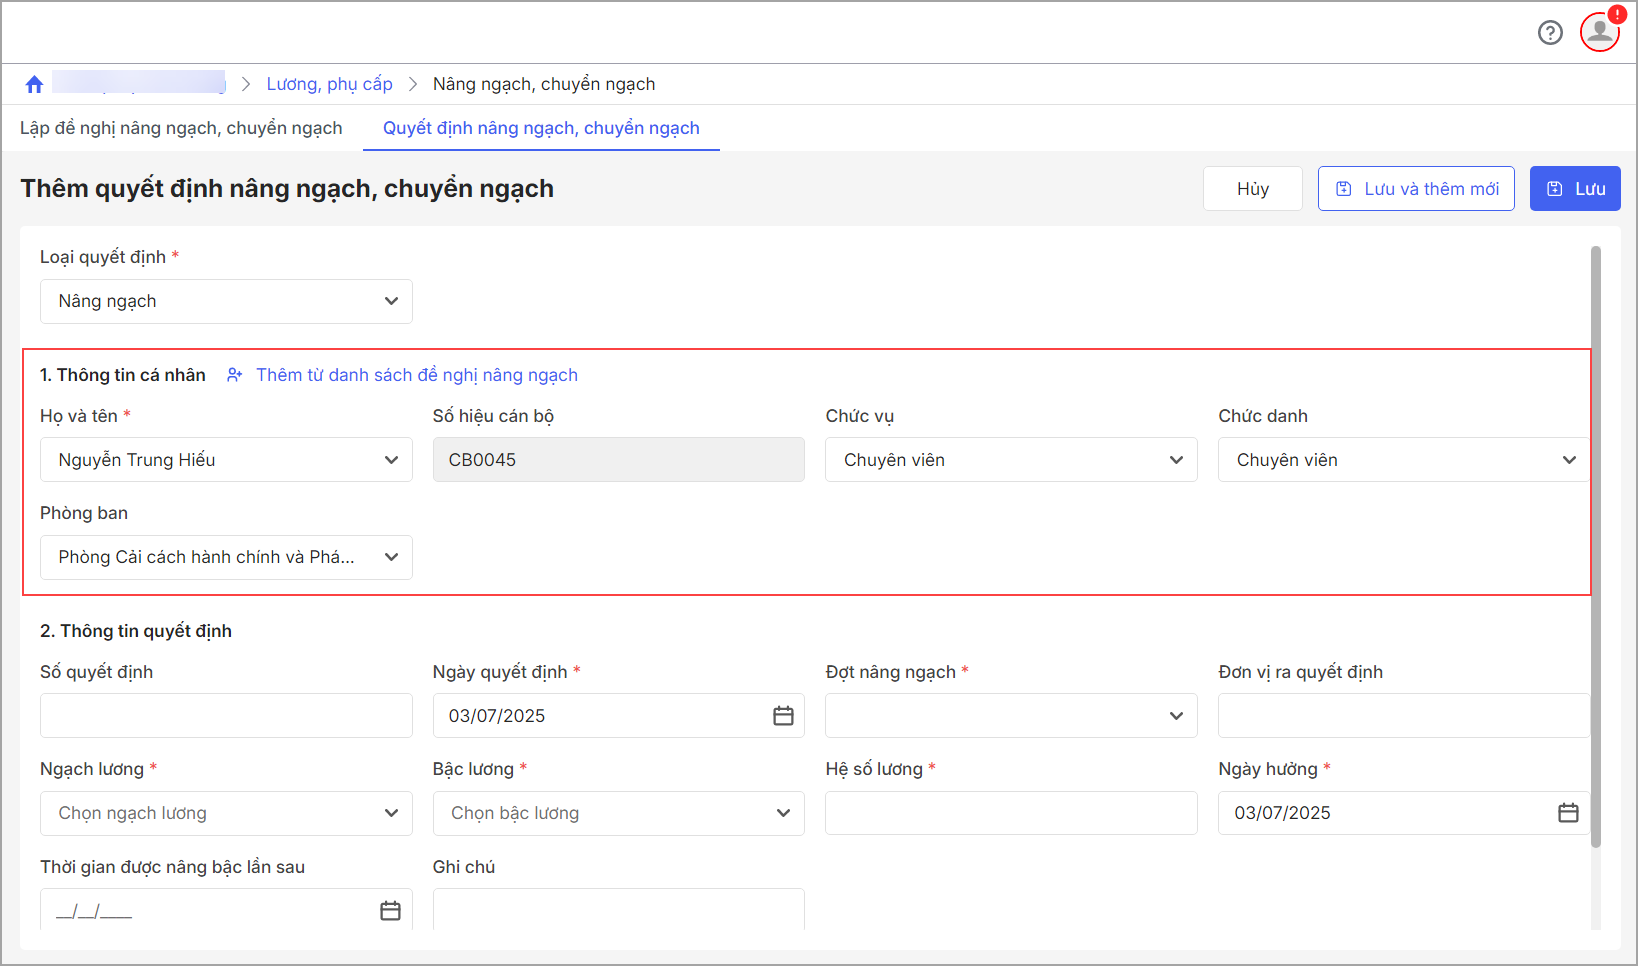The height and width of the screenshot is (966, 1638).
Task: Select Quyết định nâng ngạch, chuyển ngạch tab
Action: point(541,128)
